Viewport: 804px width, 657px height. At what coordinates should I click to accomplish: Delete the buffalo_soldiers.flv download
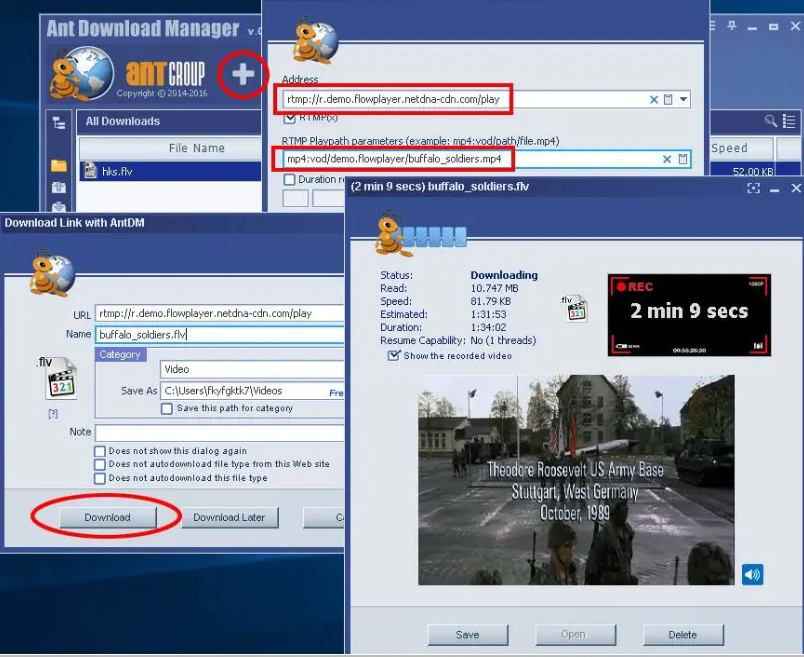(683, 635)
